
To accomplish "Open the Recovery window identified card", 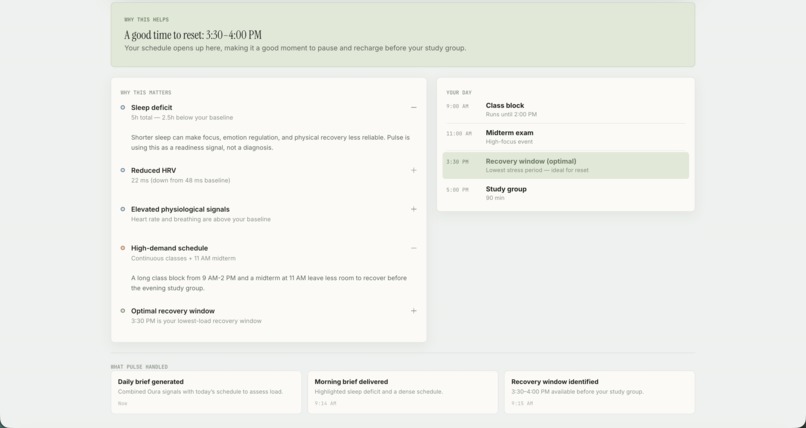I will (x=599, y=392).
